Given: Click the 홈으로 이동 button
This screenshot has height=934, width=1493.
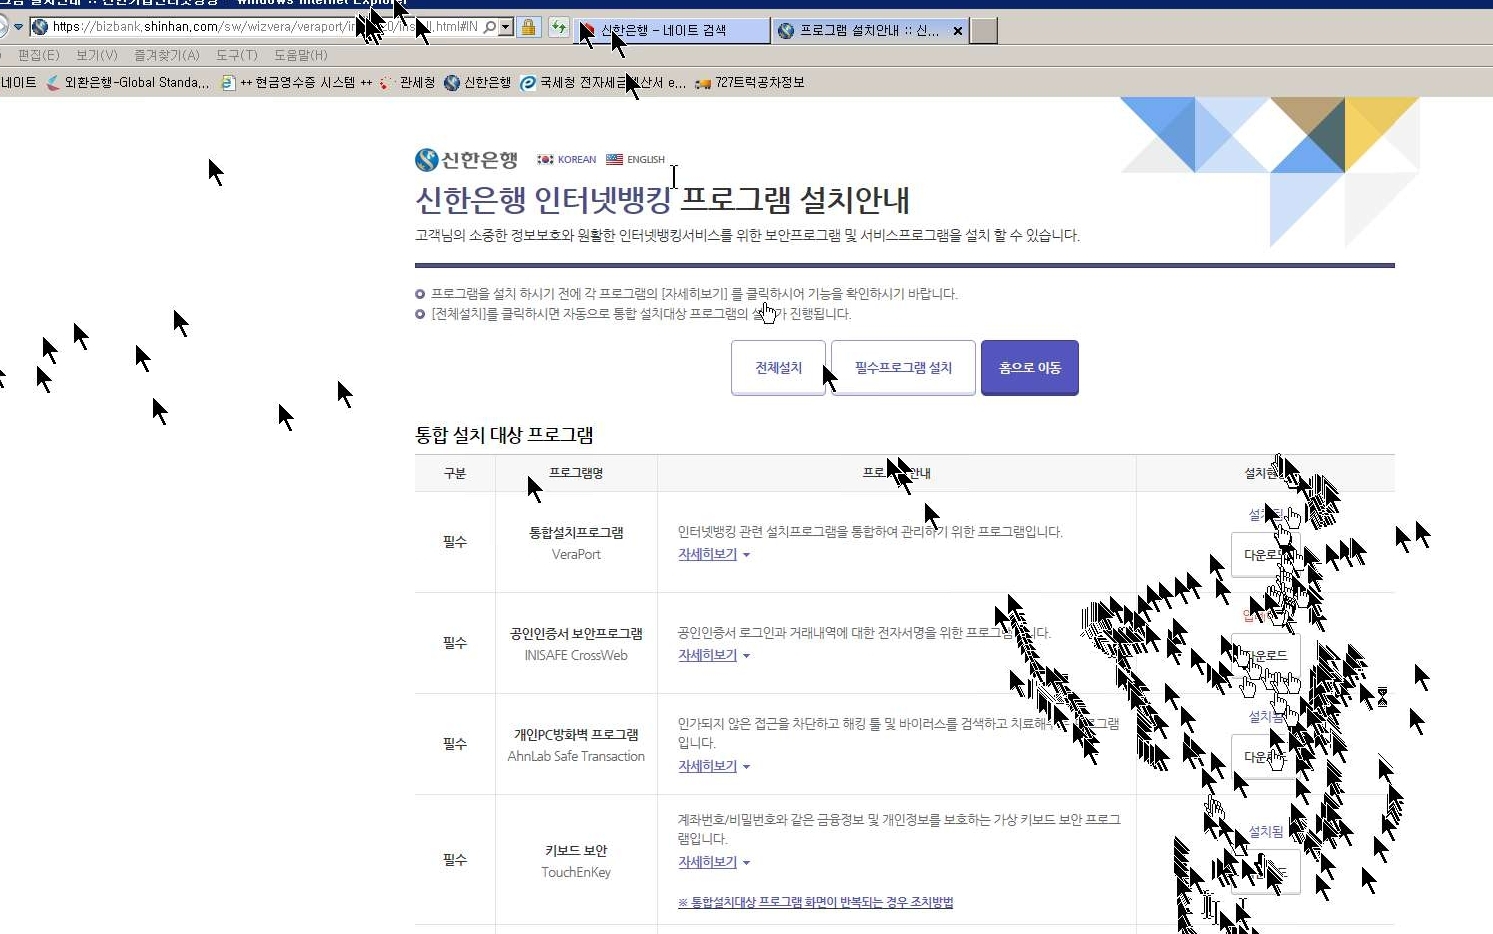Looking at the screenshot, I should pyautogui.click(x=1029, y=368).
